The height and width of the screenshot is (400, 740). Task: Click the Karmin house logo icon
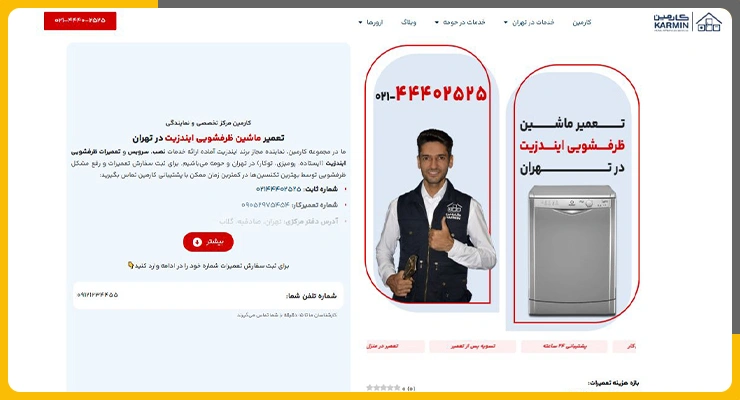point(708,22)
